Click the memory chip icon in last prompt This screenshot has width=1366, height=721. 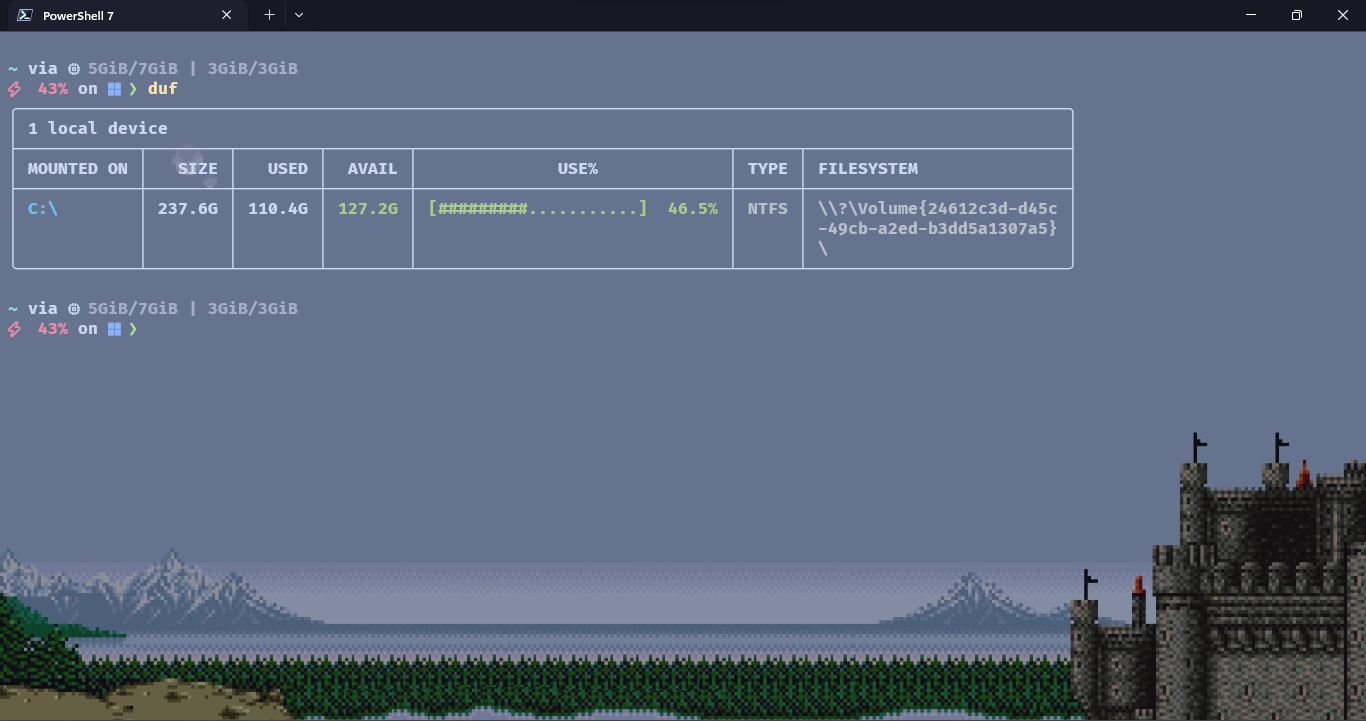(x=74, y=309)
